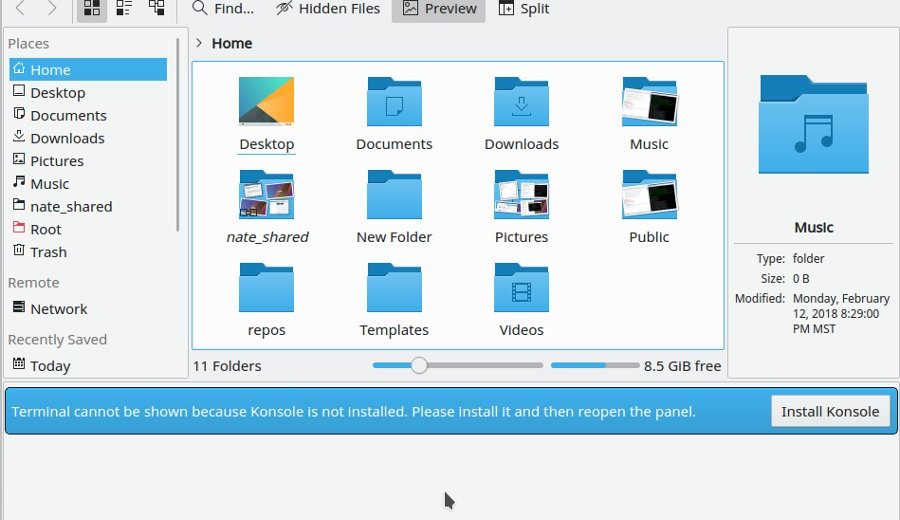
Task: Open Trash in the Places panel
Action: coord(48,252)
